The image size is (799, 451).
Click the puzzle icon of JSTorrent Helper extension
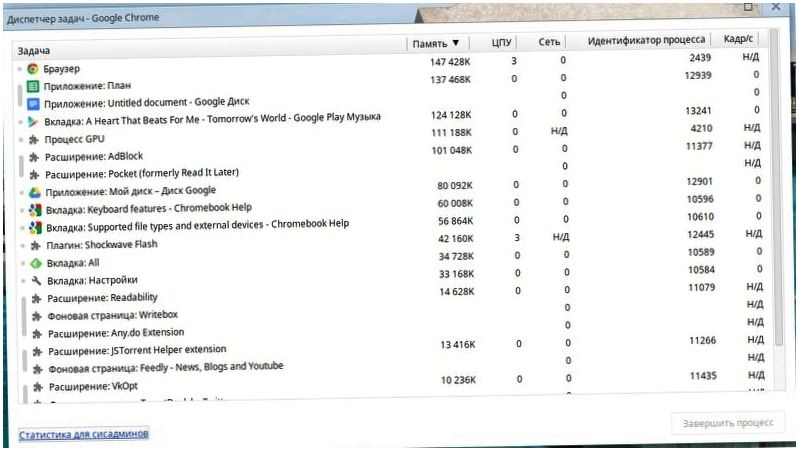pyautogui.click(x=37, y=352)
